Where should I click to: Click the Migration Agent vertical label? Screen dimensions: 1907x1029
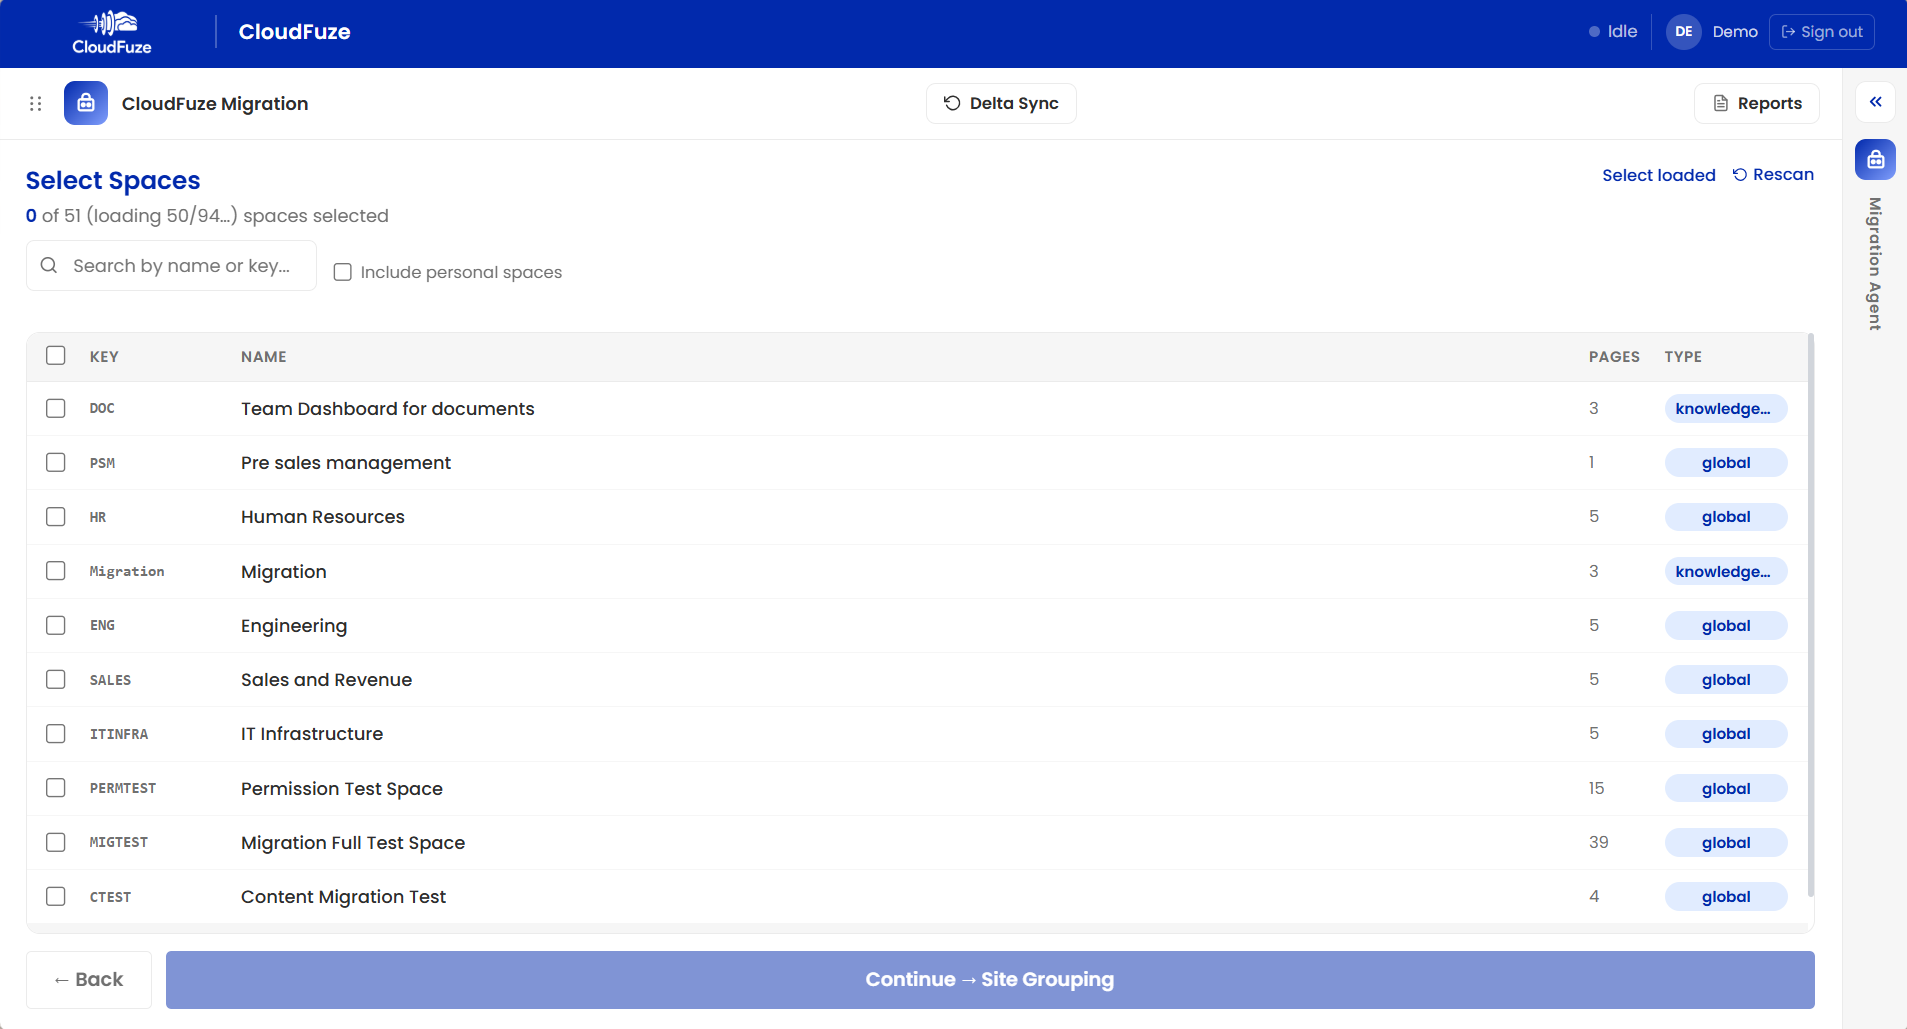click(x=1875, y=264)
